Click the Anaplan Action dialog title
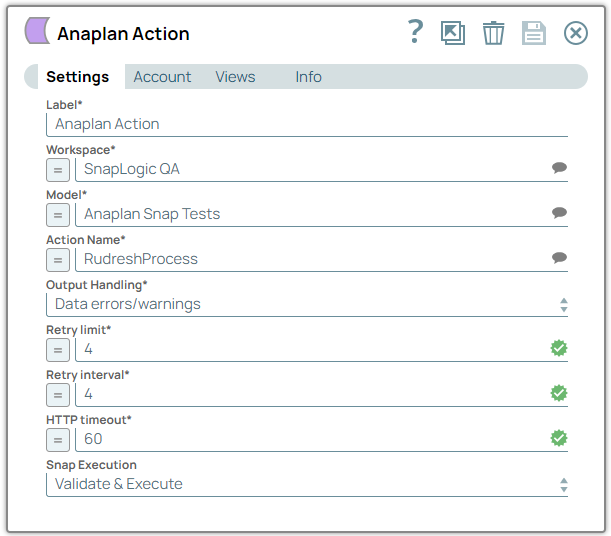The width and height of the screenshot is (611, 536). (x=123, y=34)
